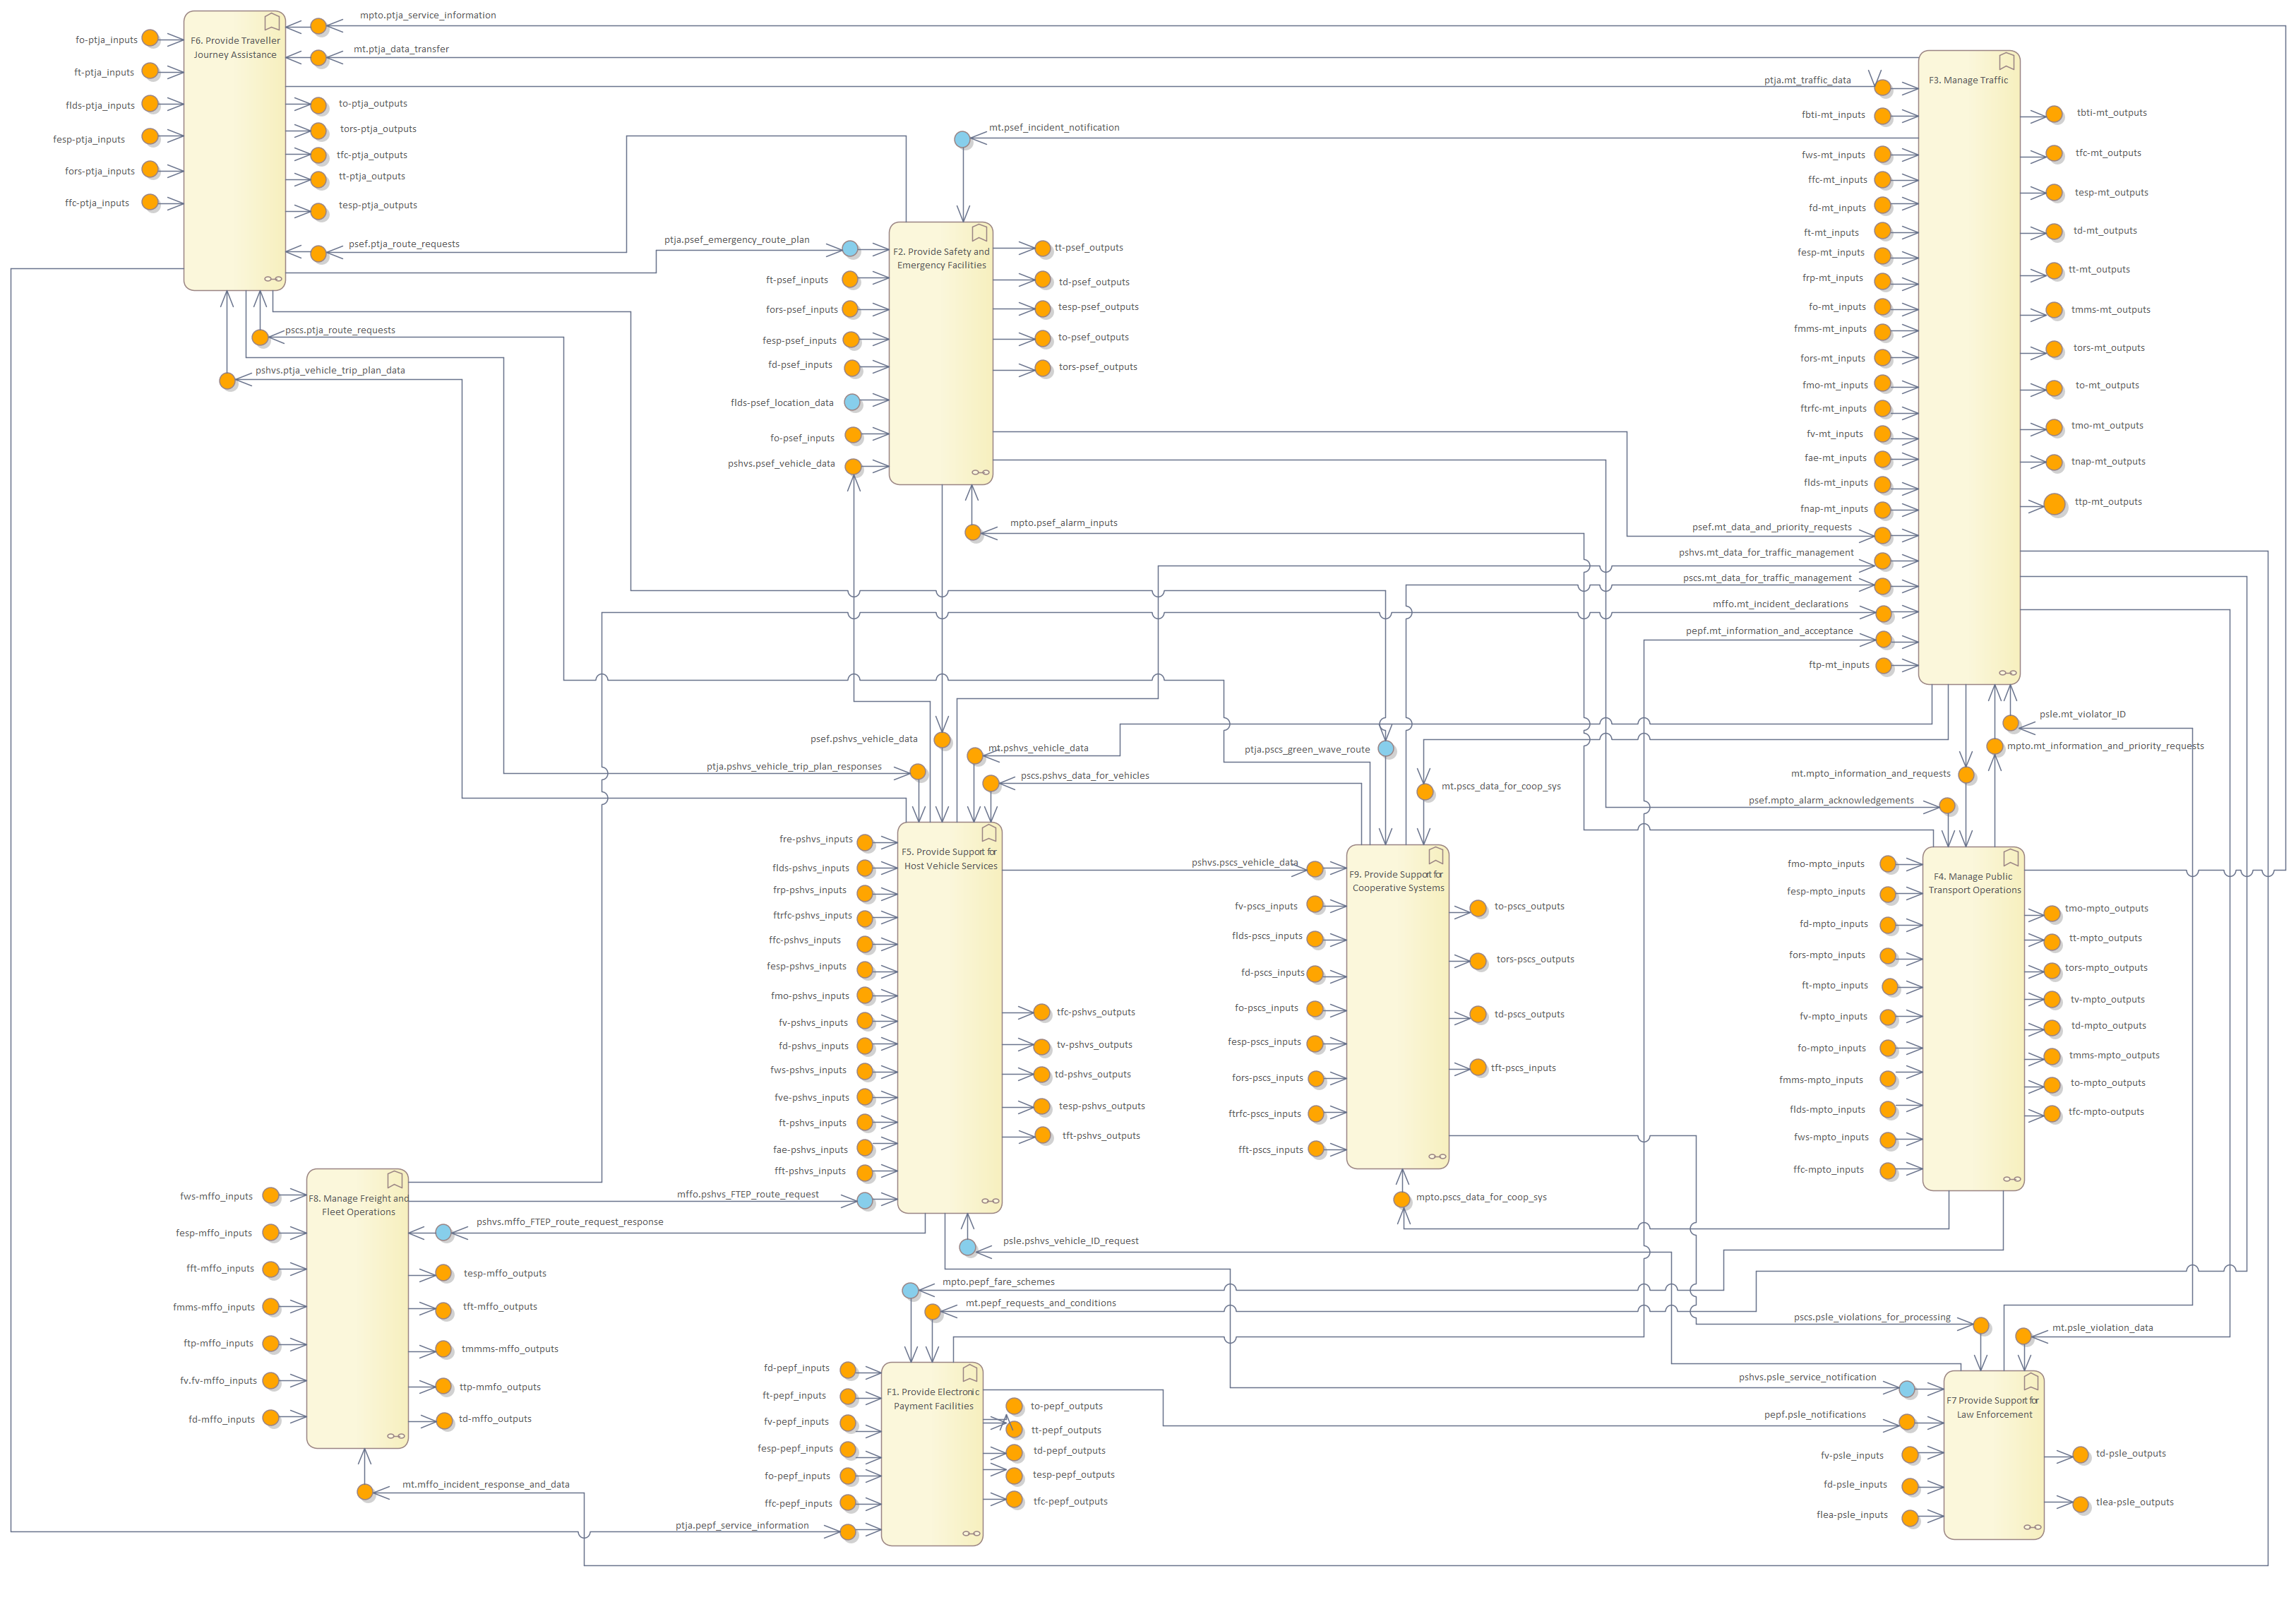2296x1614 pixels.
Task: Select orange port at tfc-mpto-outputs
Action: pyautogui.click(x=2052, y=1114)
